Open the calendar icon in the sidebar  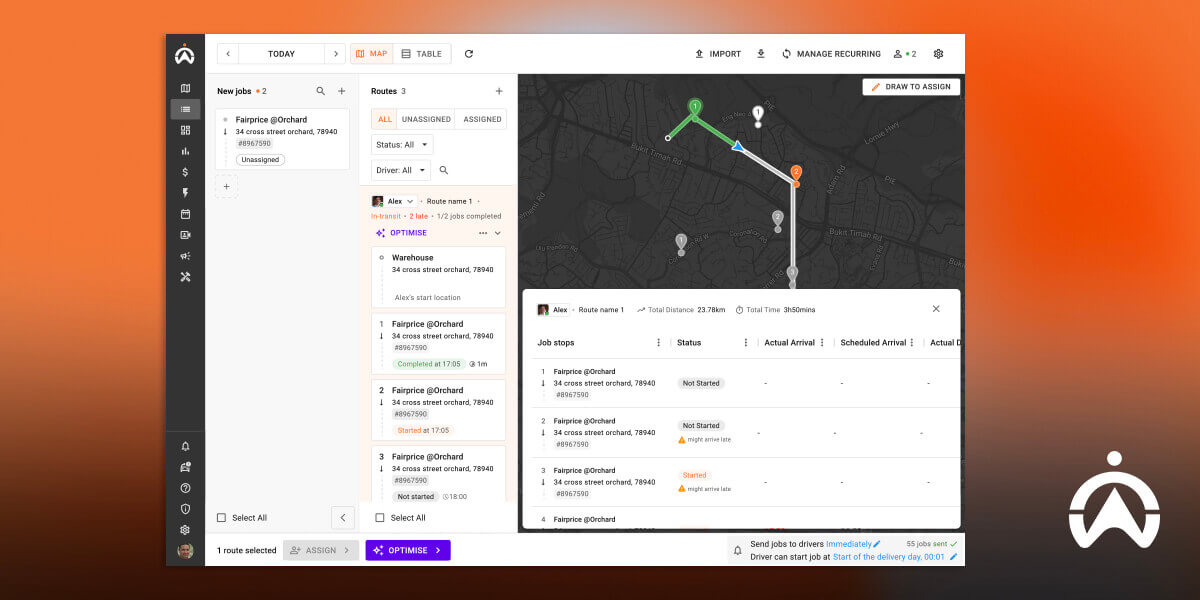185,214
